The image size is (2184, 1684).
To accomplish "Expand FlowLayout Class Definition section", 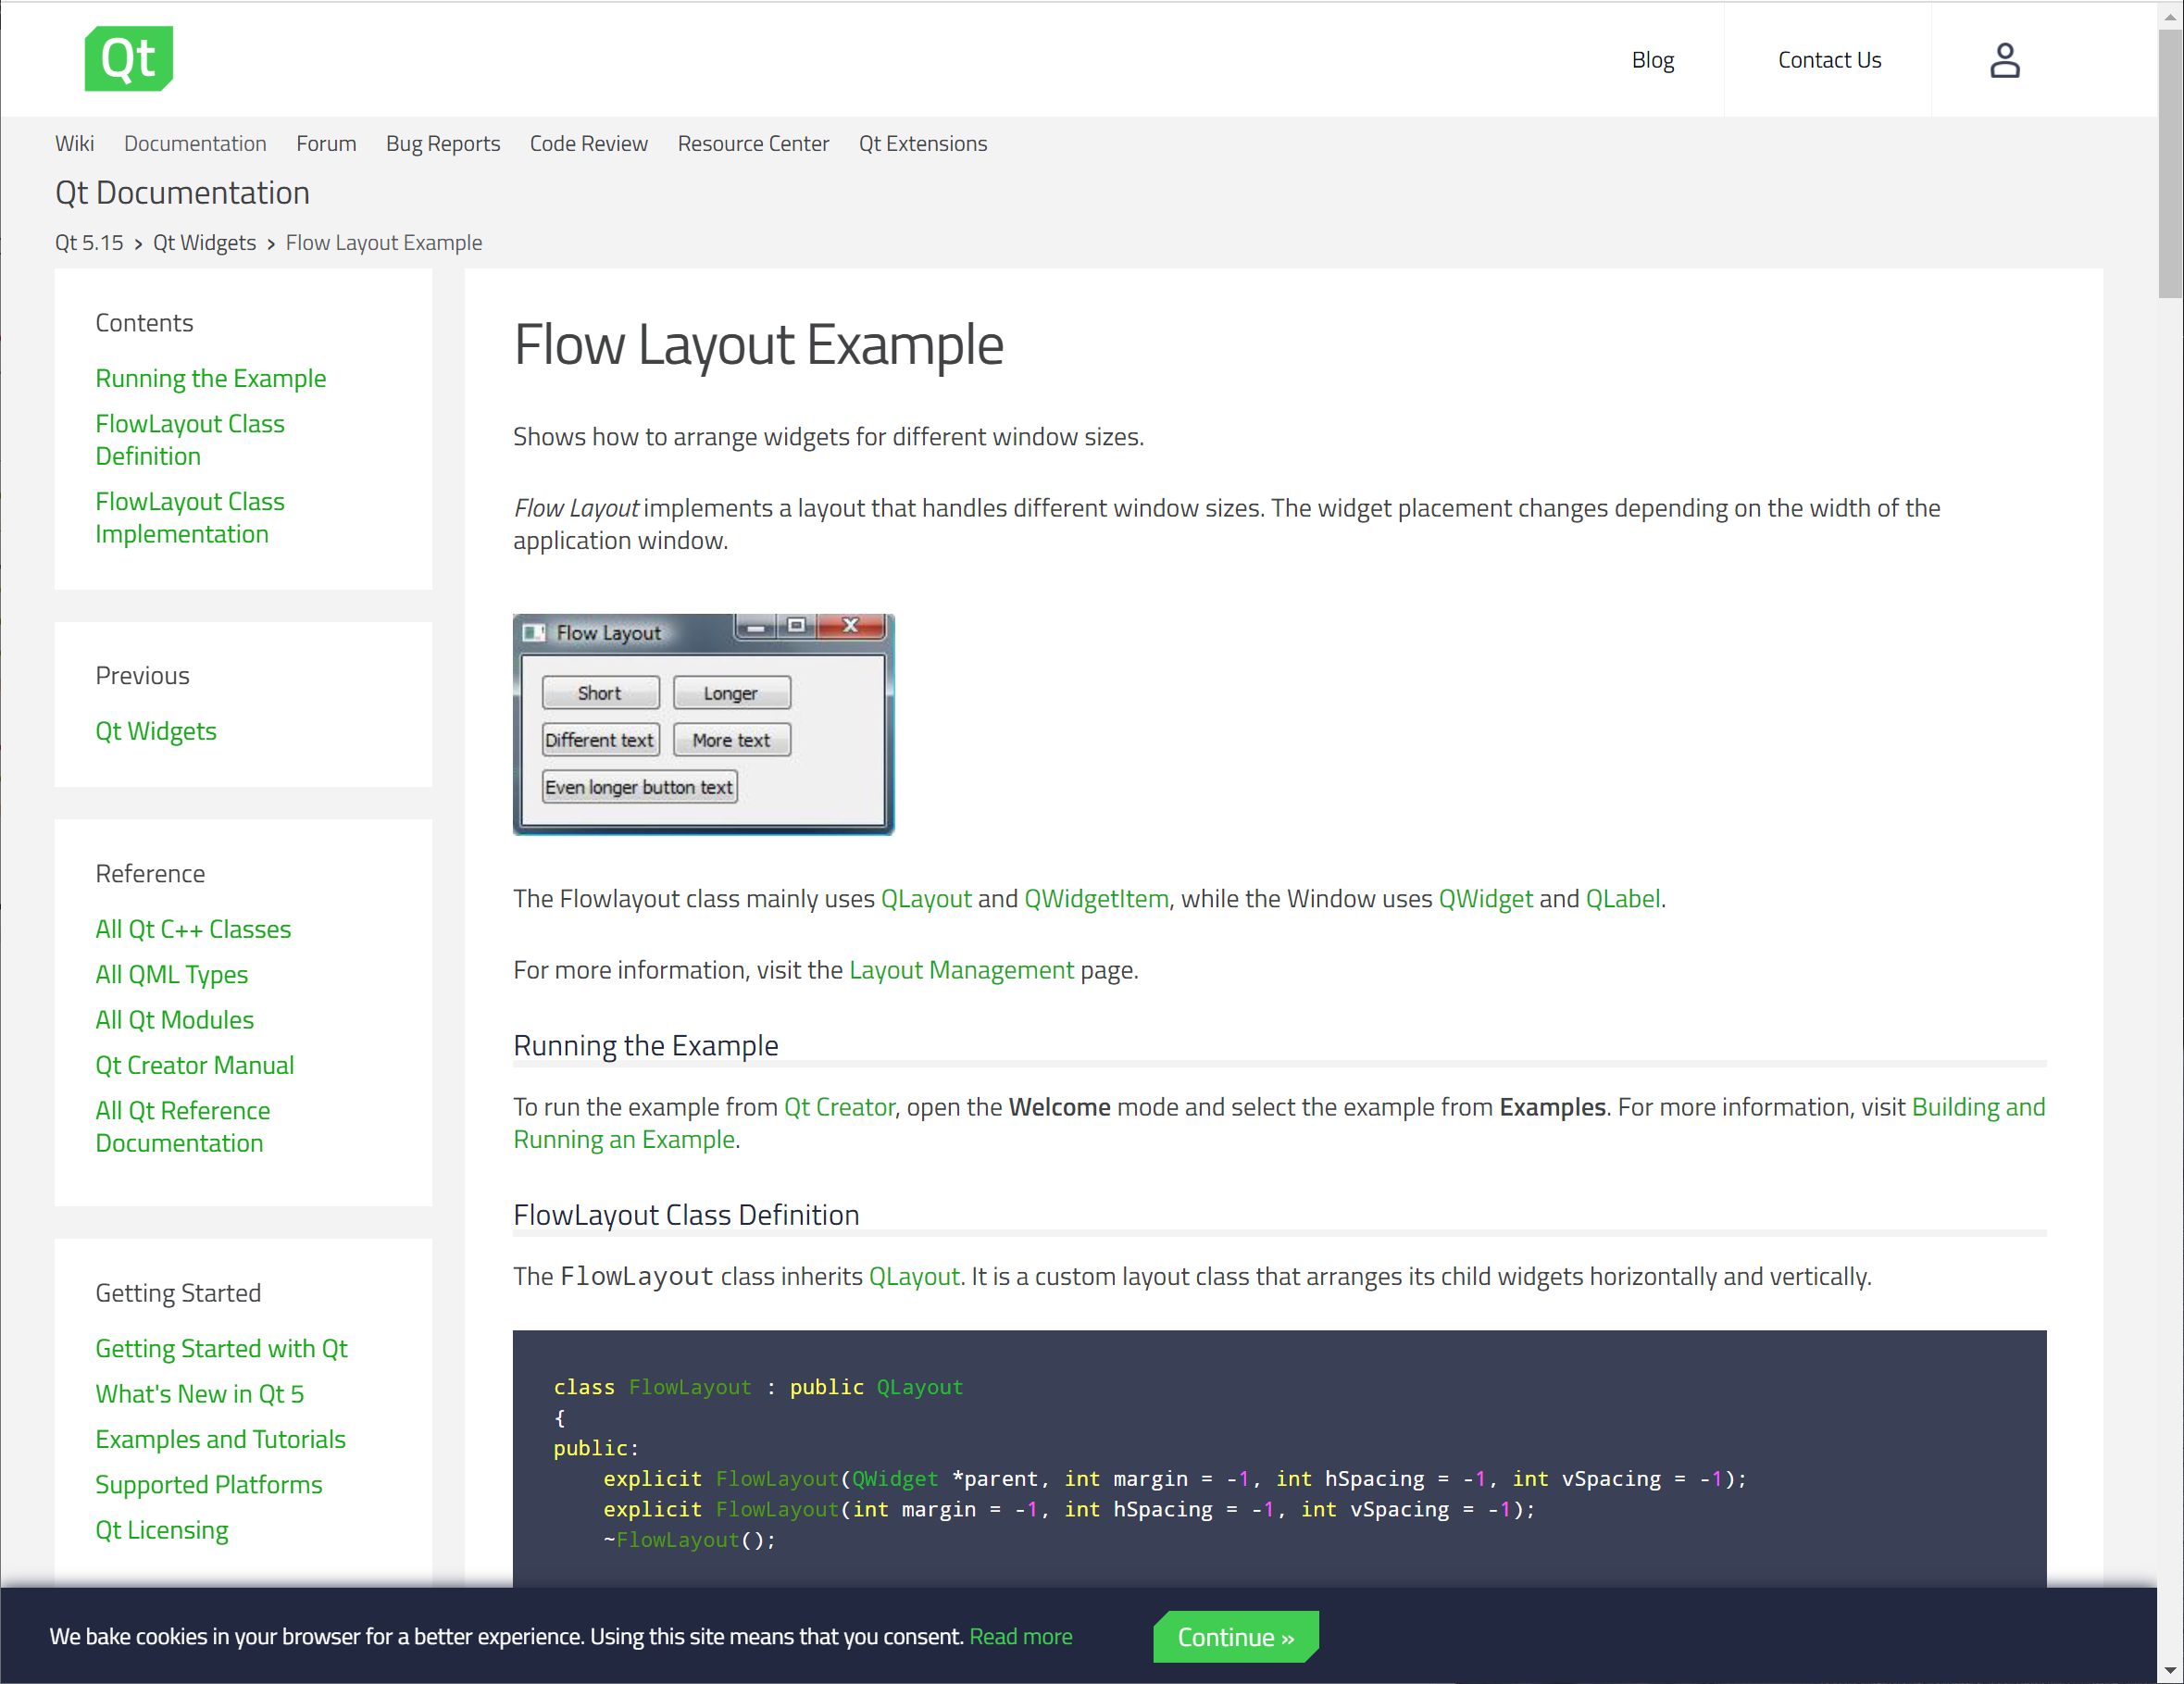I will 189,439.
